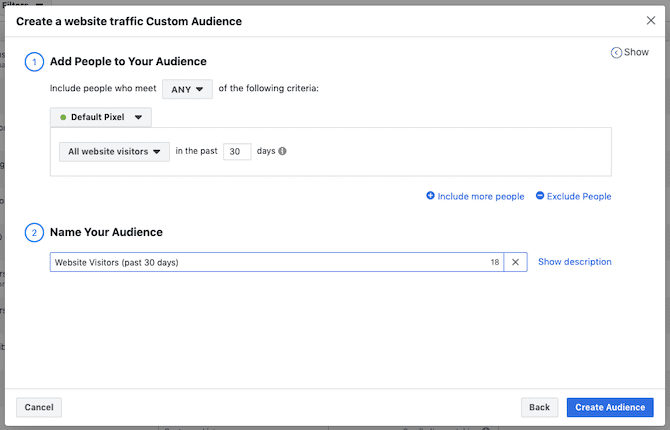Open the All website visitors dropdown

pyautogui.click(x=113, y=152)
